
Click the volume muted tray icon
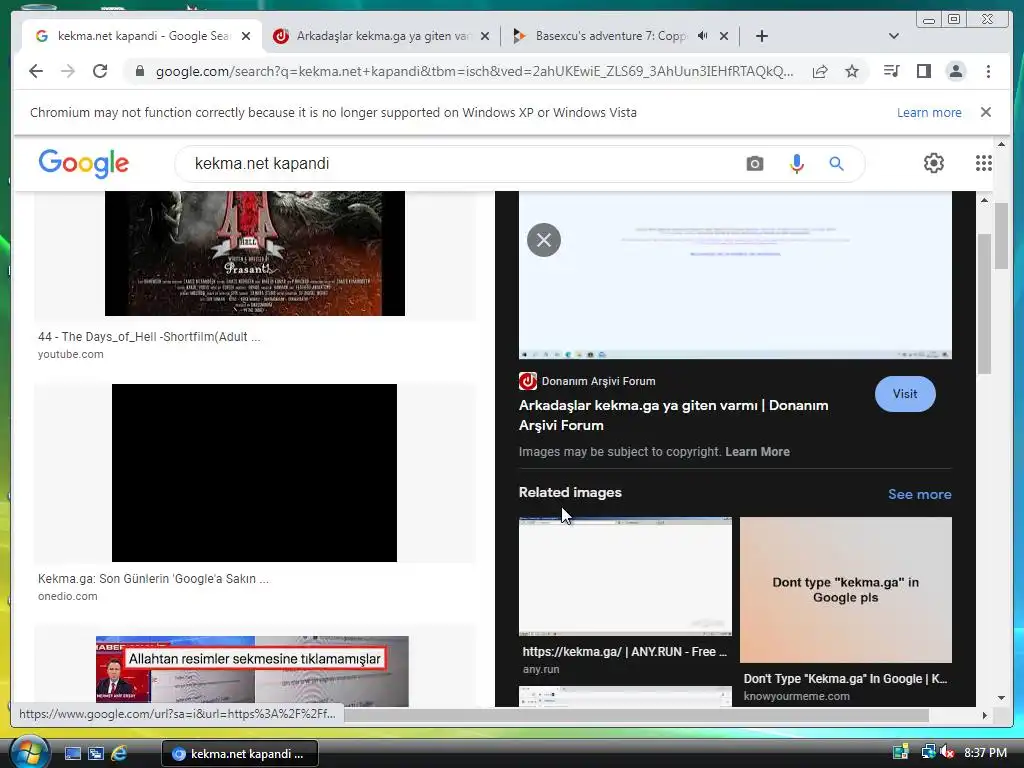(x=948, y=752)
